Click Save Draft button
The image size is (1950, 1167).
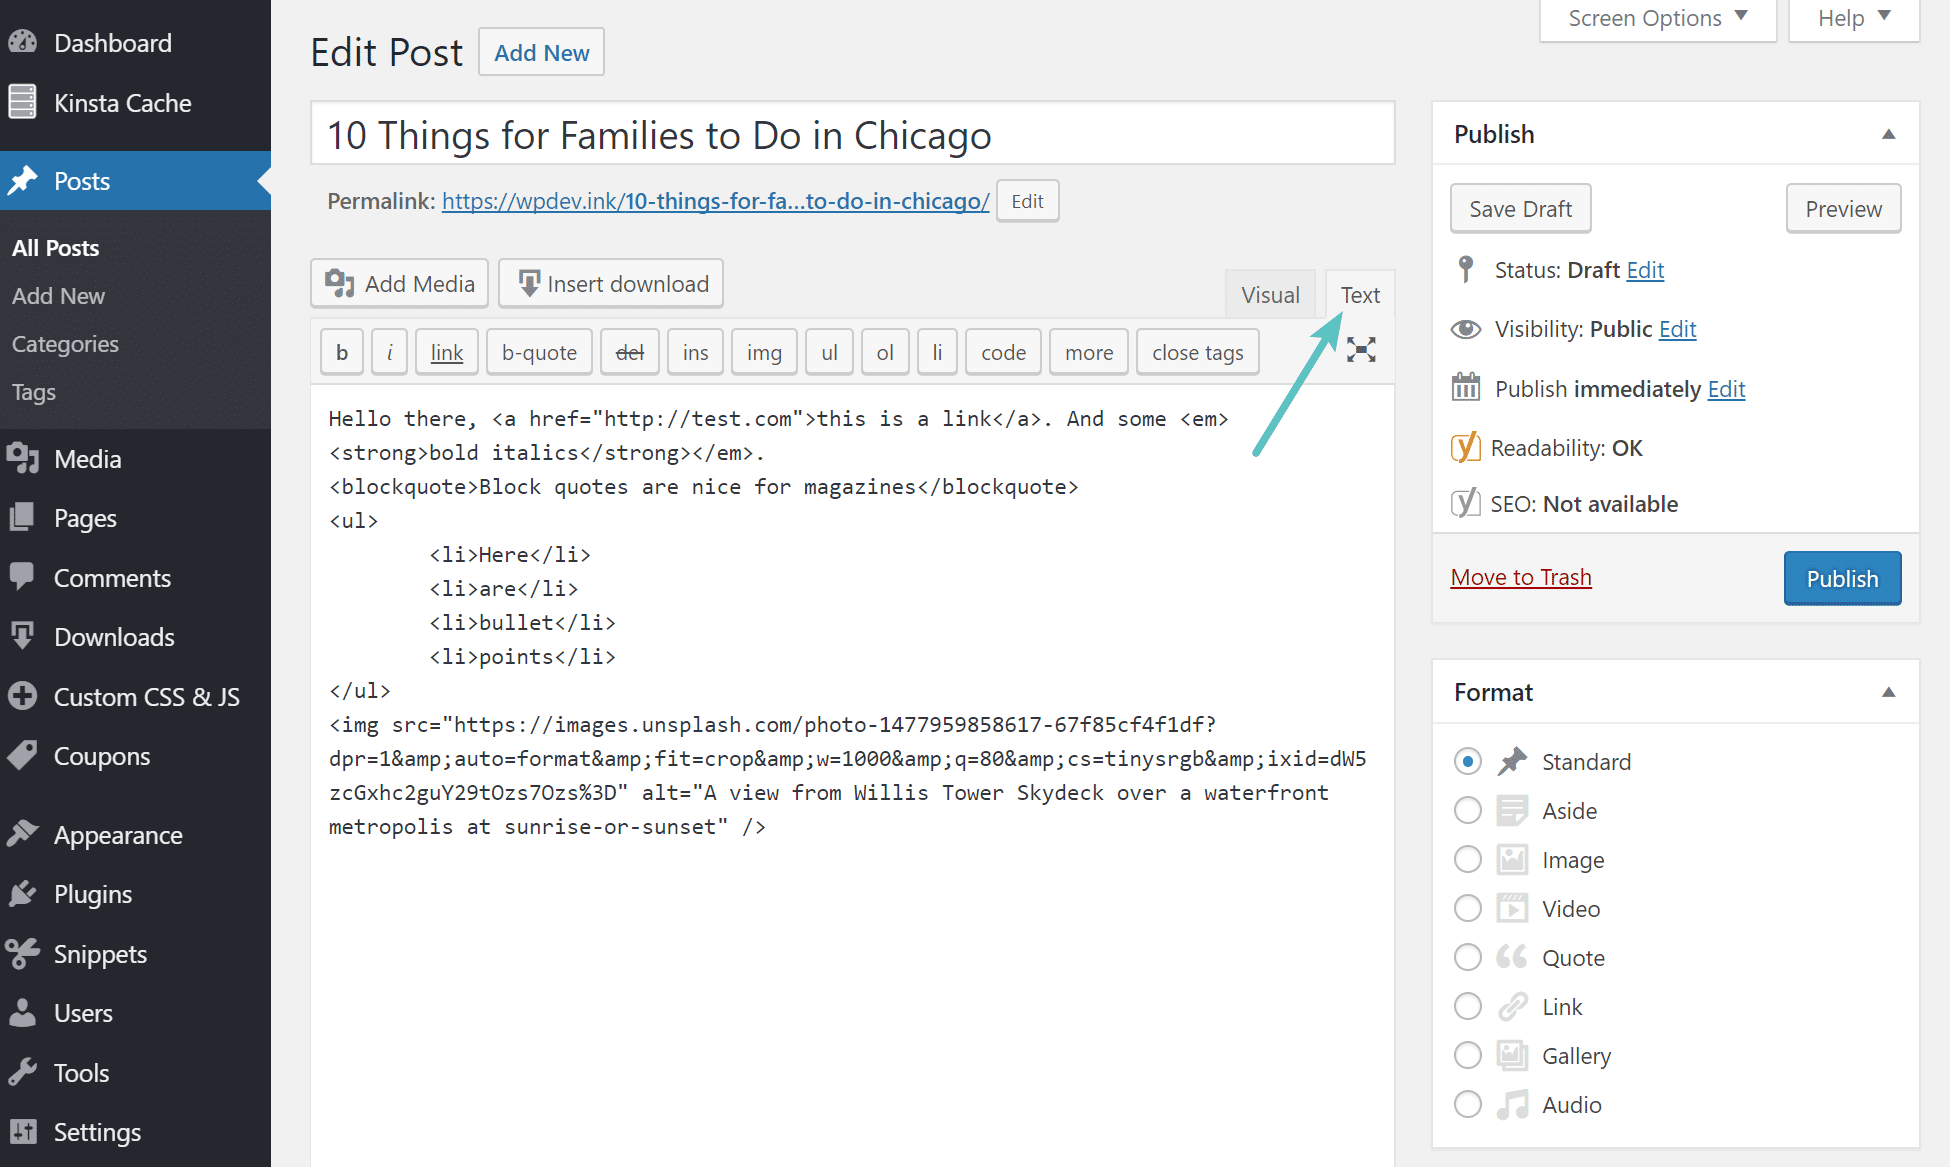pyautogui.click(x=1519, y=208)
